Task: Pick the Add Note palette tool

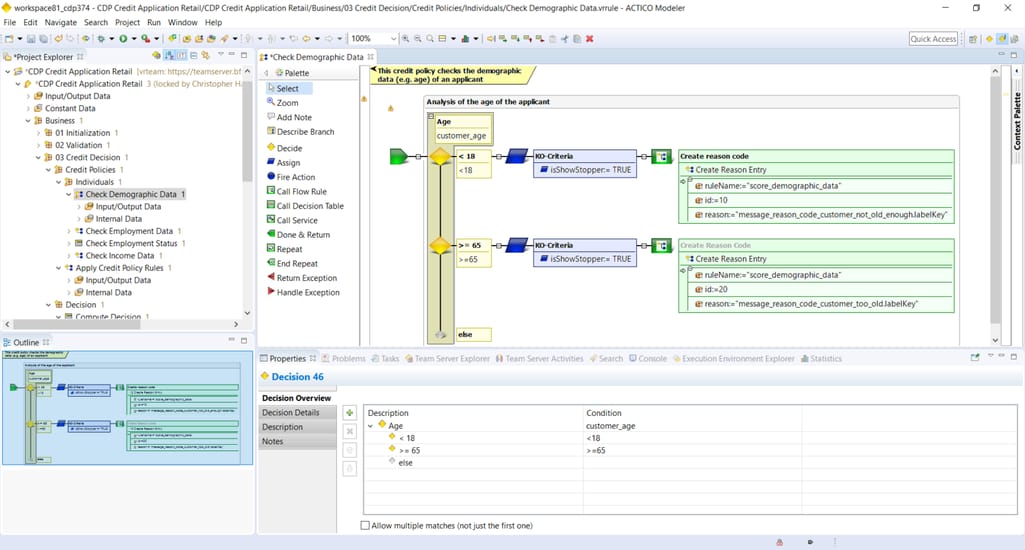Action: click(289, 117)
